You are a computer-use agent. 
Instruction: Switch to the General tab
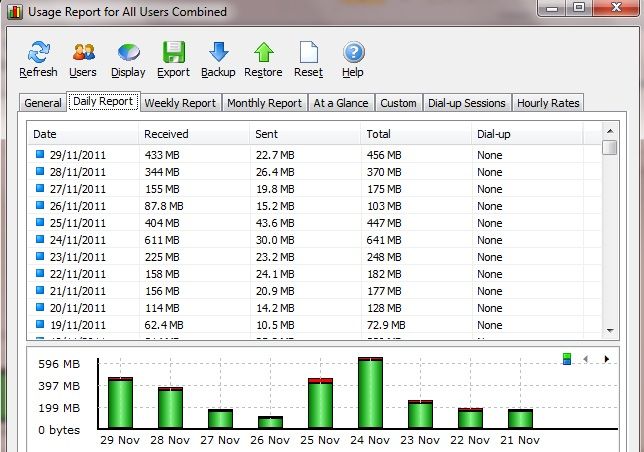pyautogui.click(x=43, y=103)
